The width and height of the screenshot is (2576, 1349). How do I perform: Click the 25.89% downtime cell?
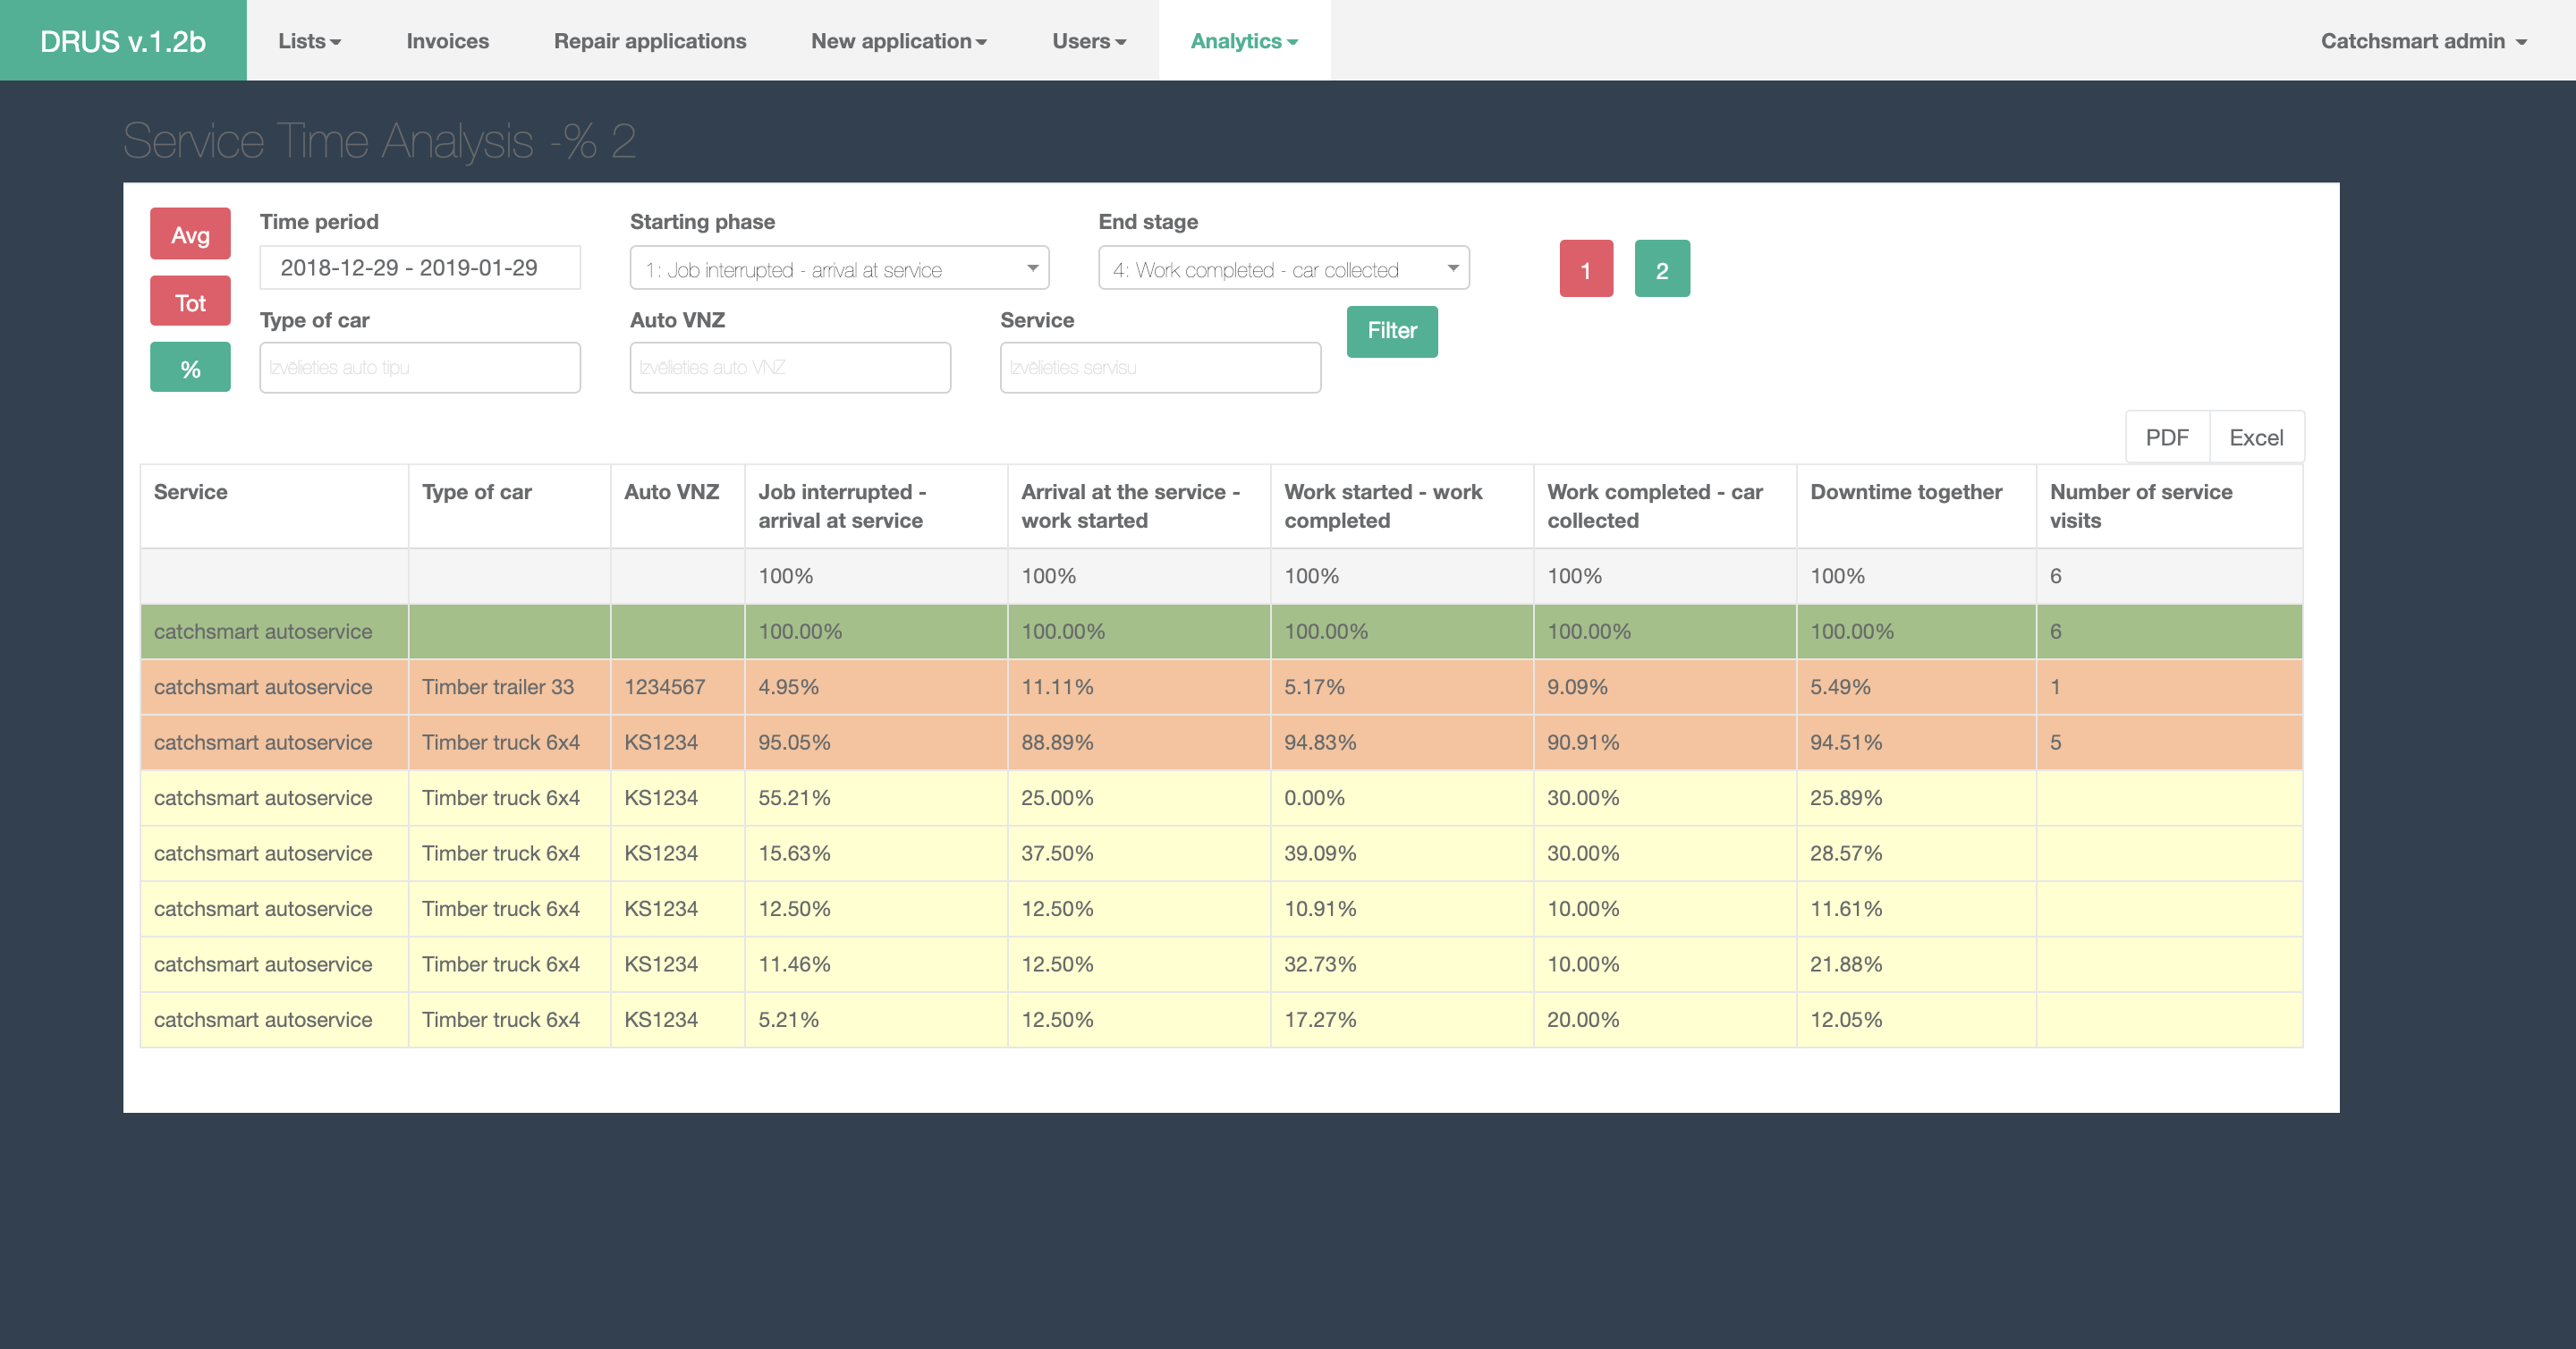coord(1916,798)
